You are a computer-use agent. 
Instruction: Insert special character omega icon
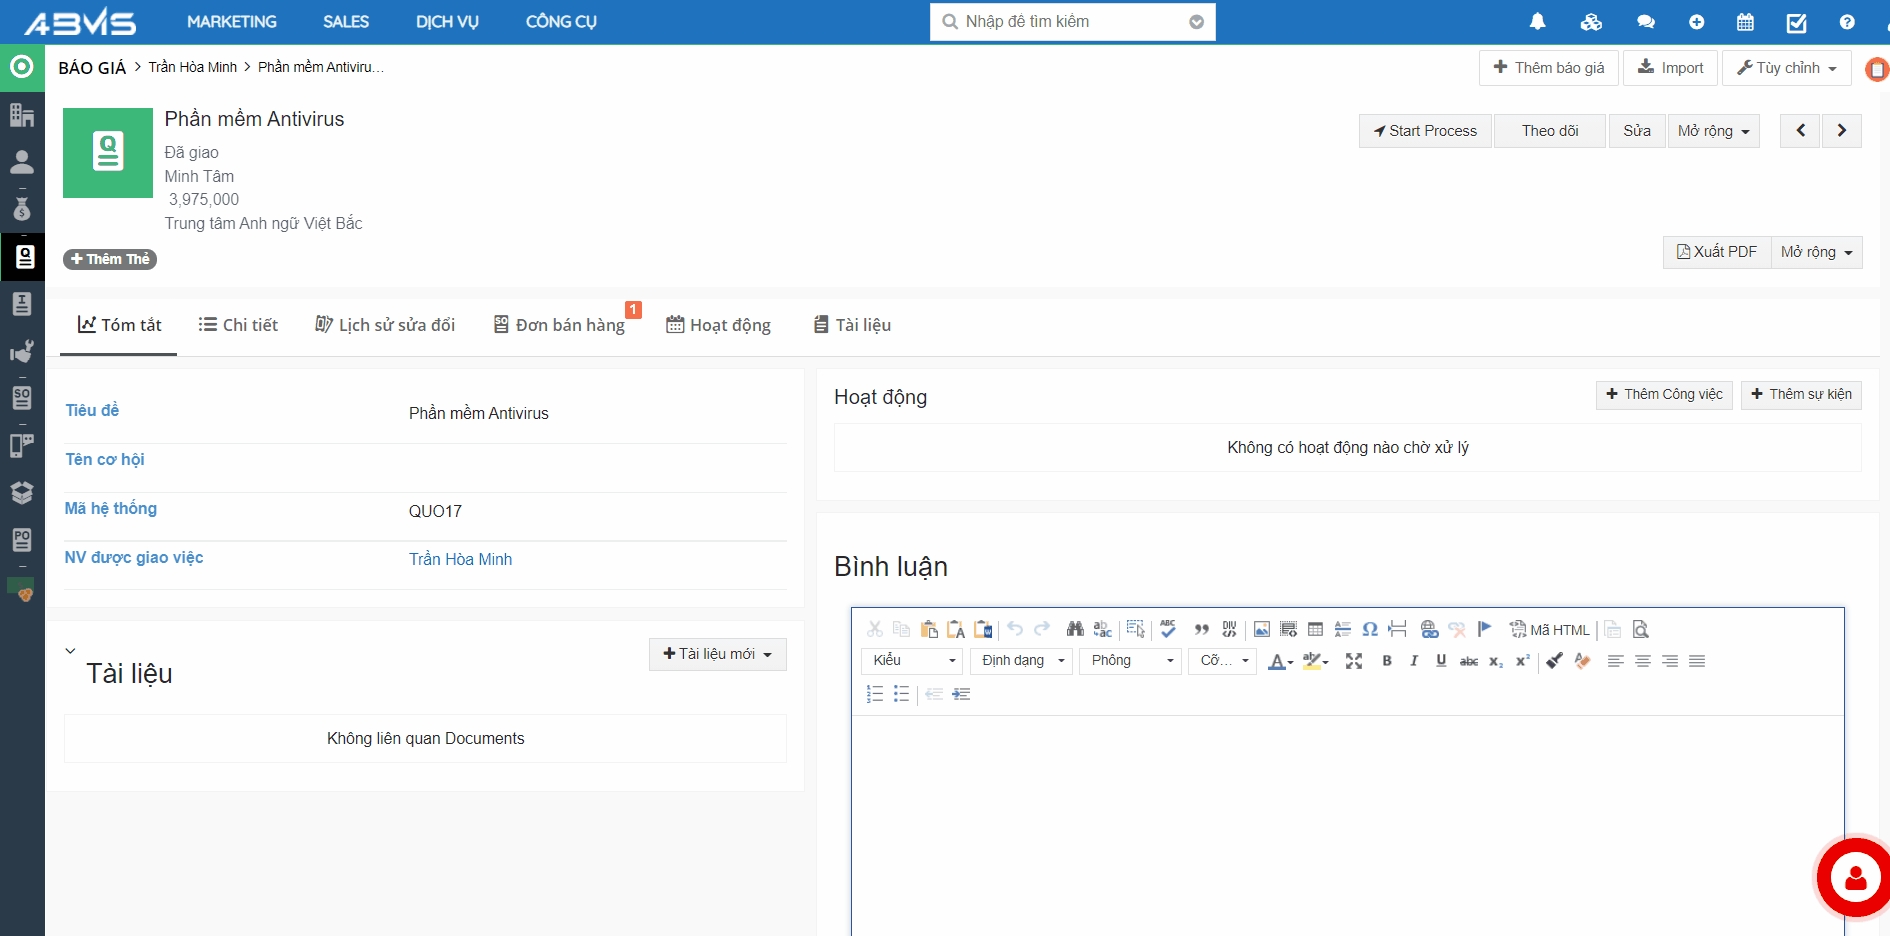[1370, 629]
